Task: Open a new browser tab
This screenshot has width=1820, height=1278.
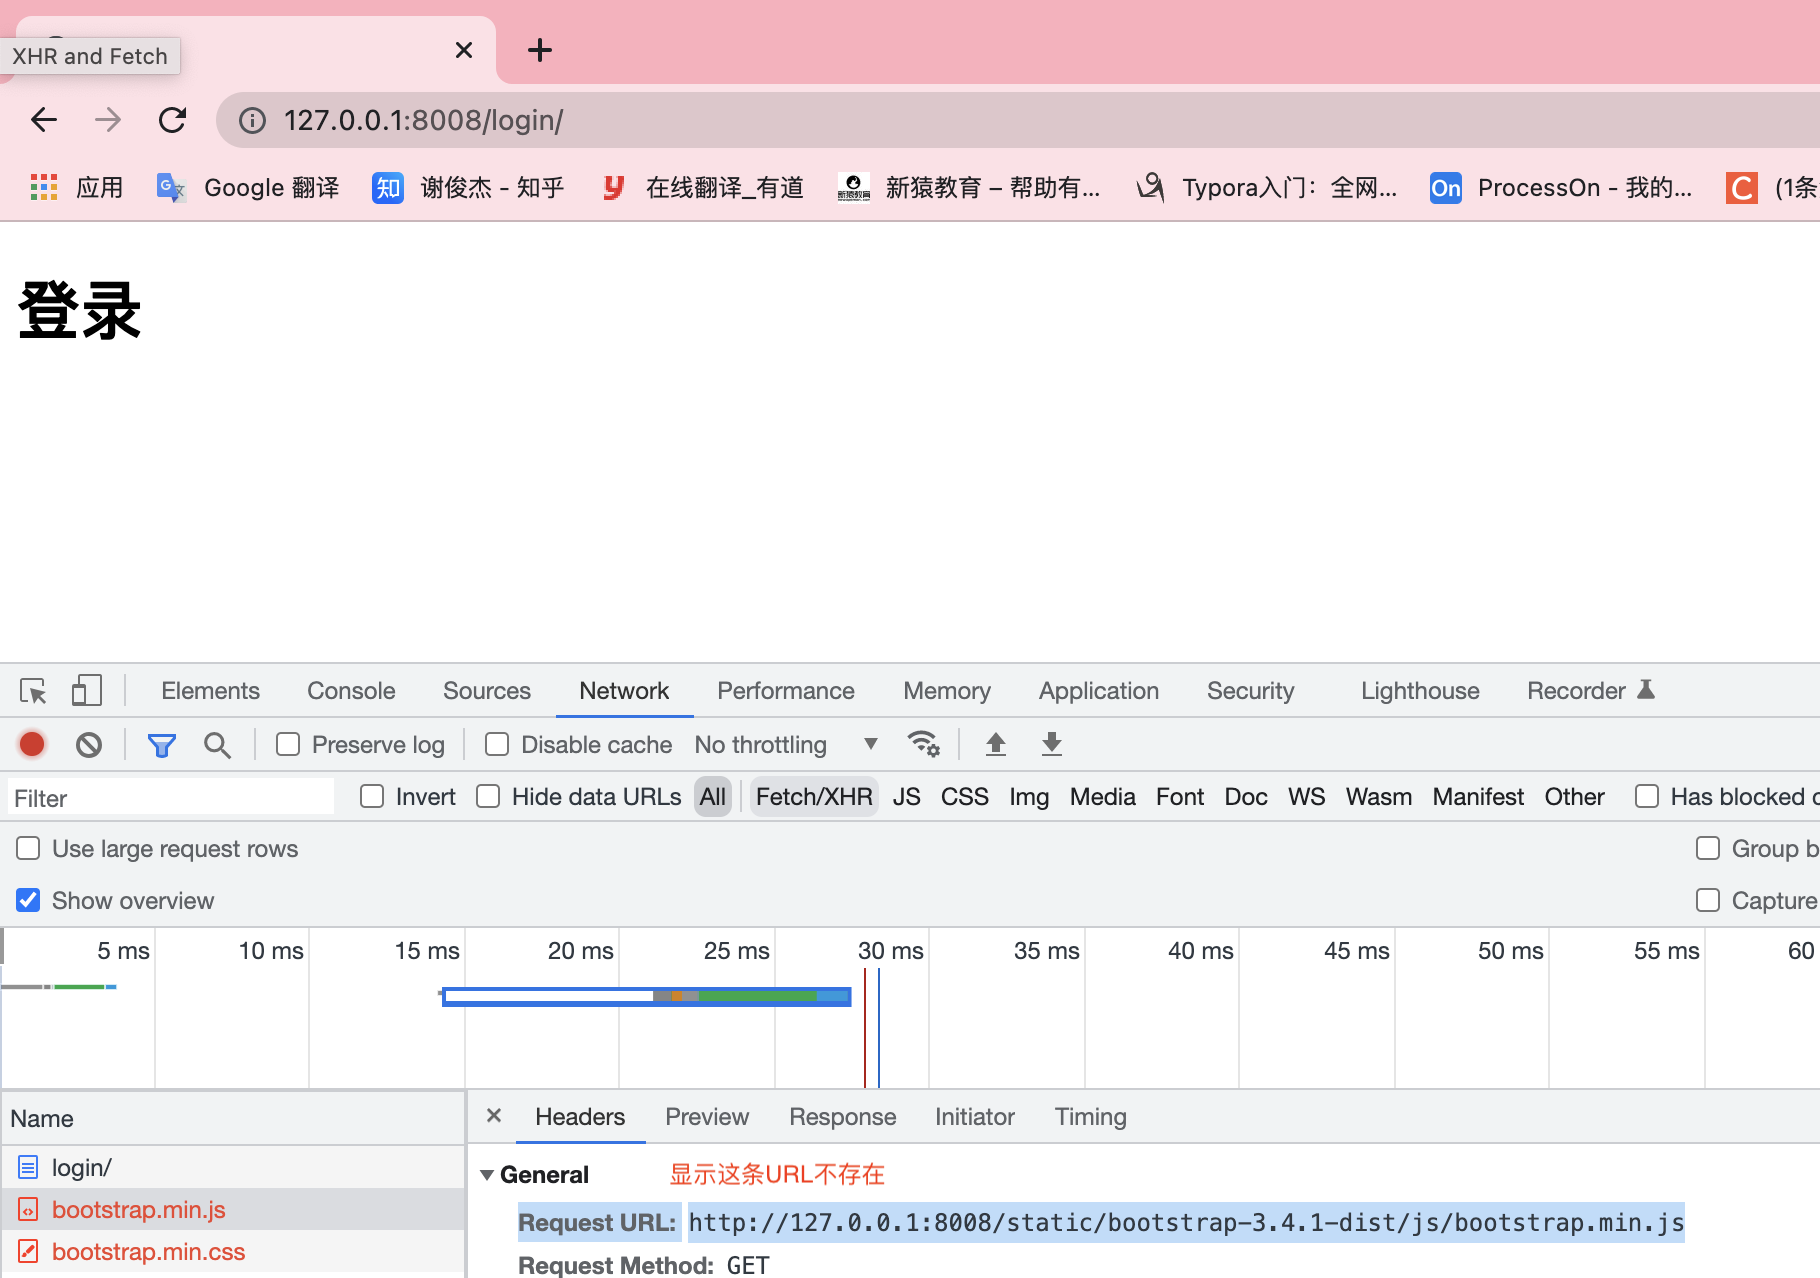Action: (x=540, y=50)
